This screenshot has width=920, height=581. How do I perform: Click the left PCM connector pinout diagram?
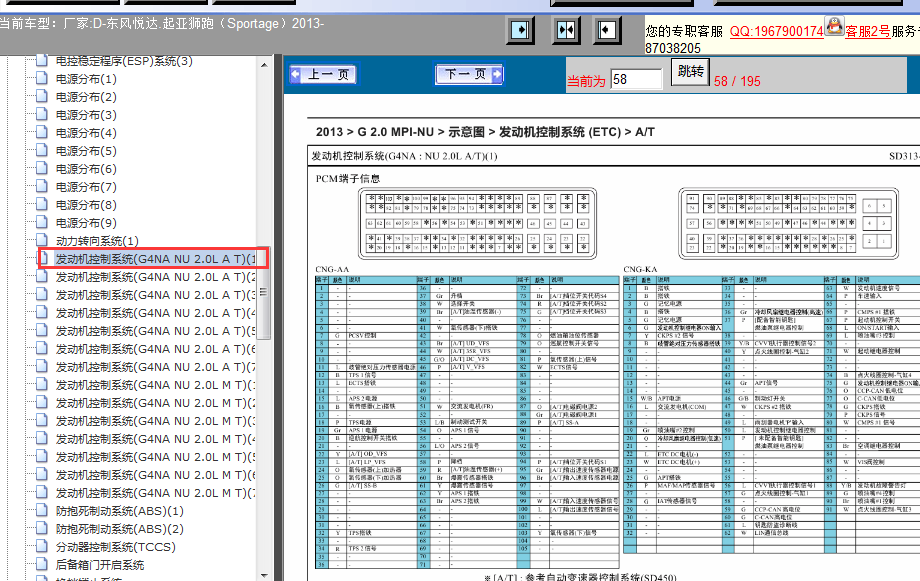(x=478, y=224)
